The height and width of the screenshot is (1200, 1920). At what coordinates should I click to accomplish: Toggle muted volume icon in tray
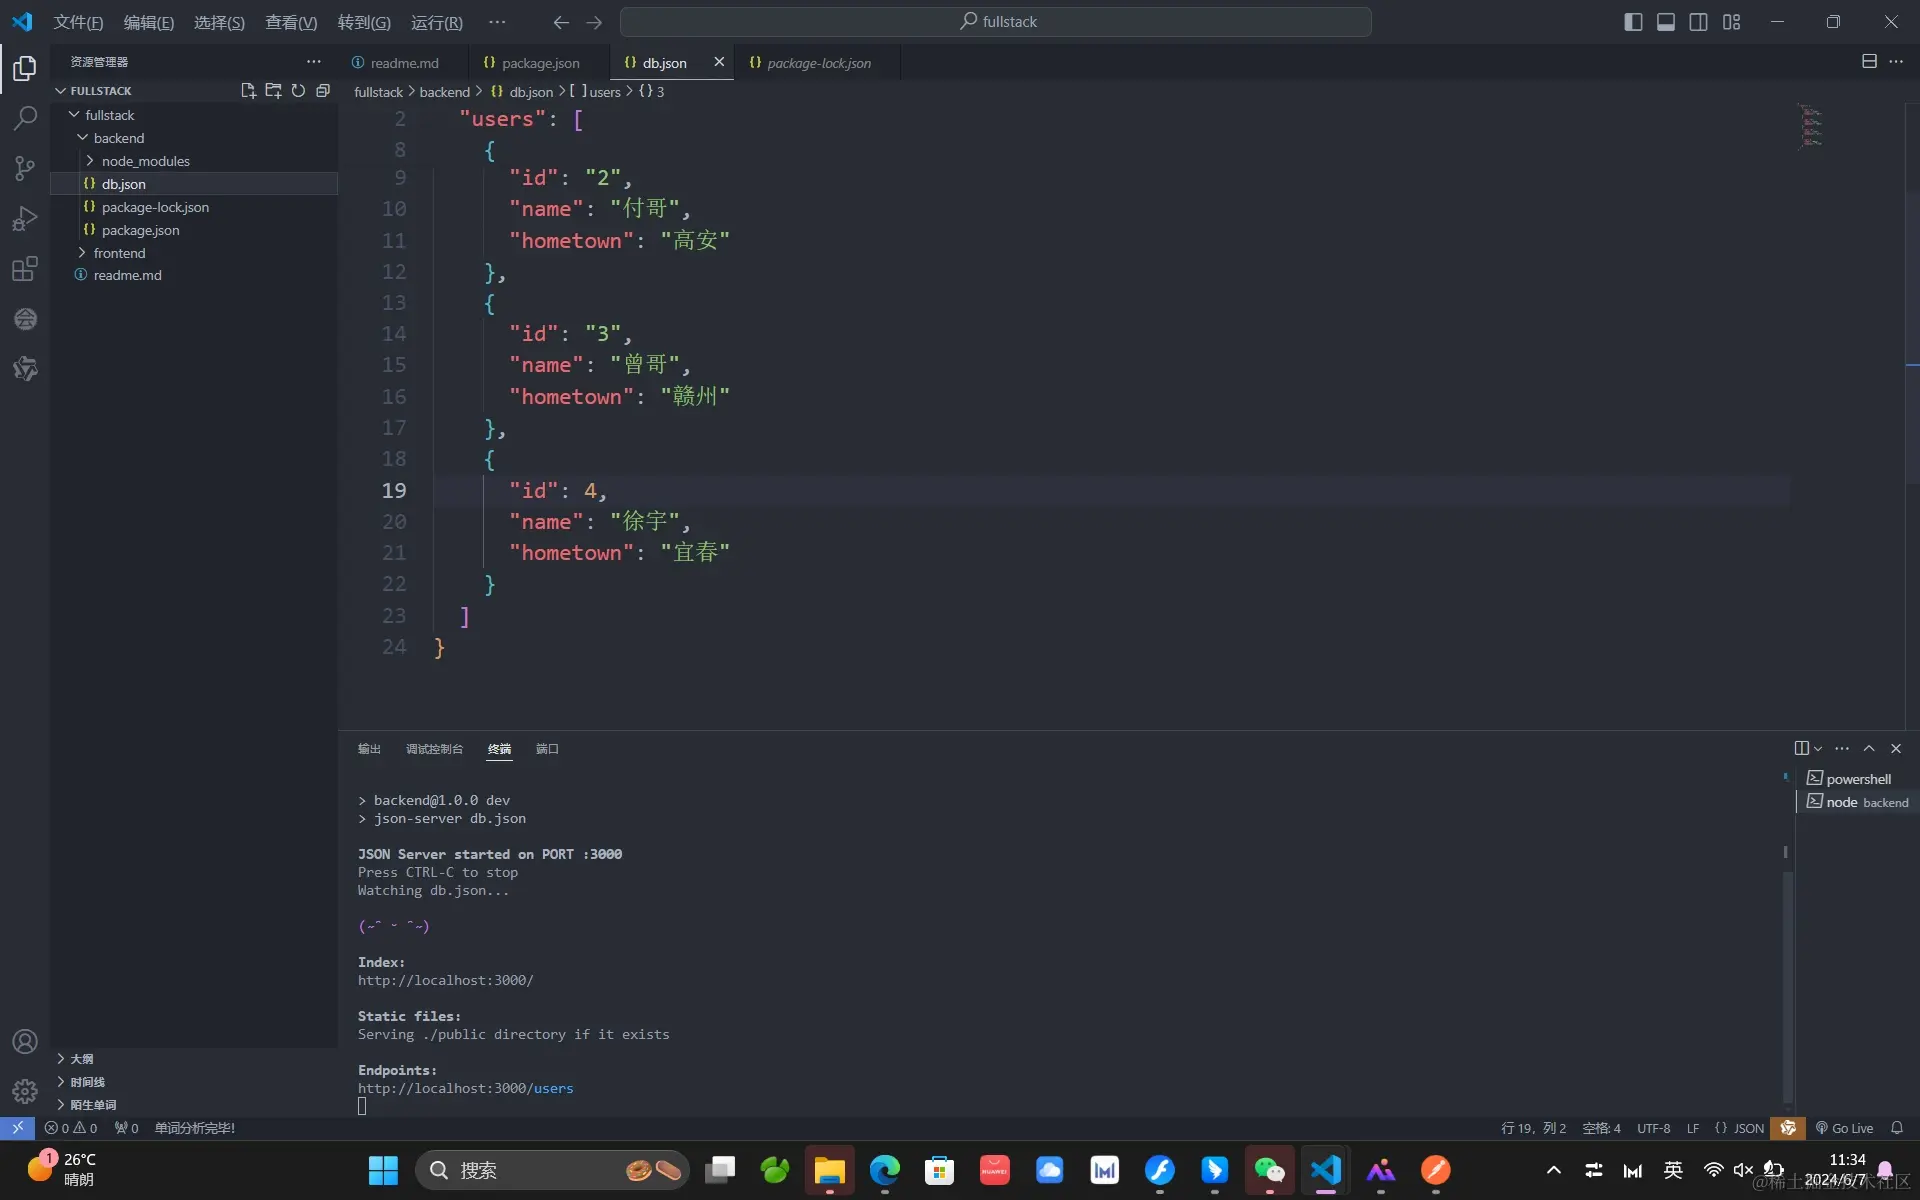coord(1743,1170)
